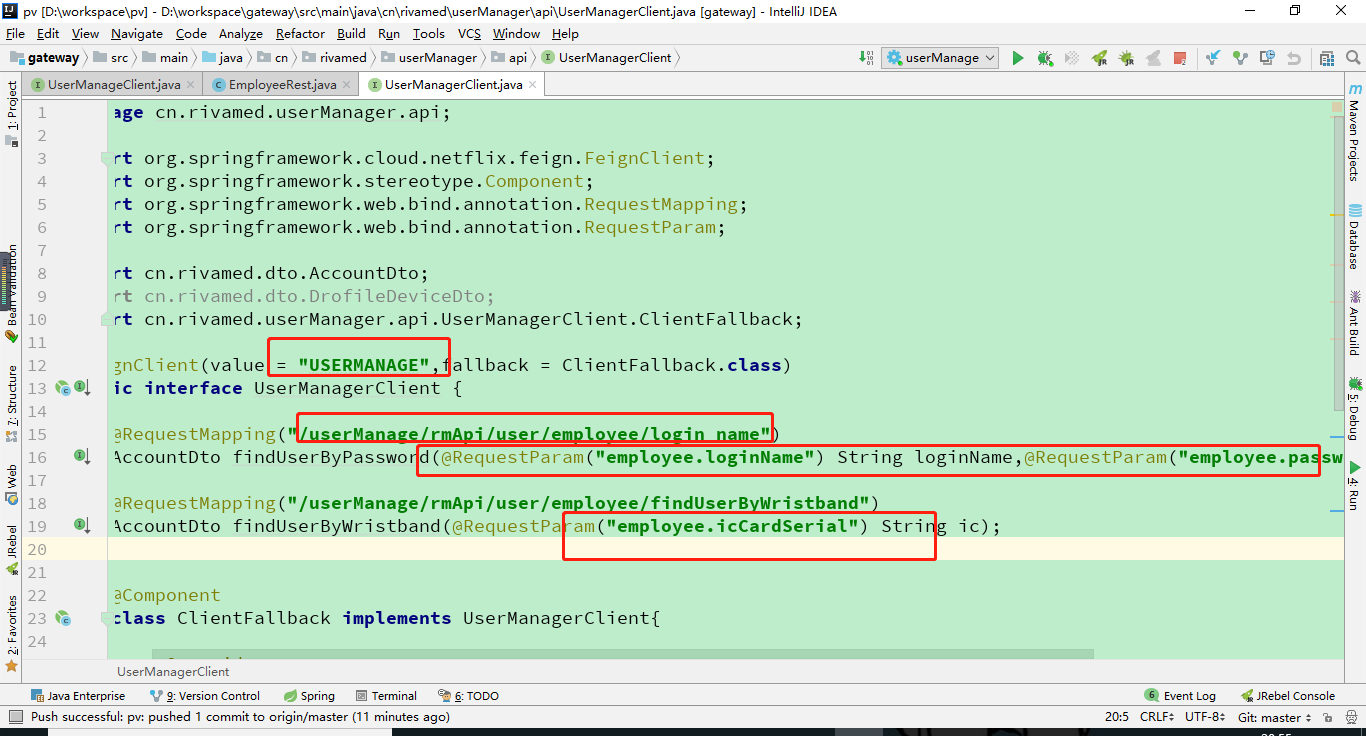Stop the running process with the red square
This screenshot has height=736, width=1366.
[x=1180, y=58]
